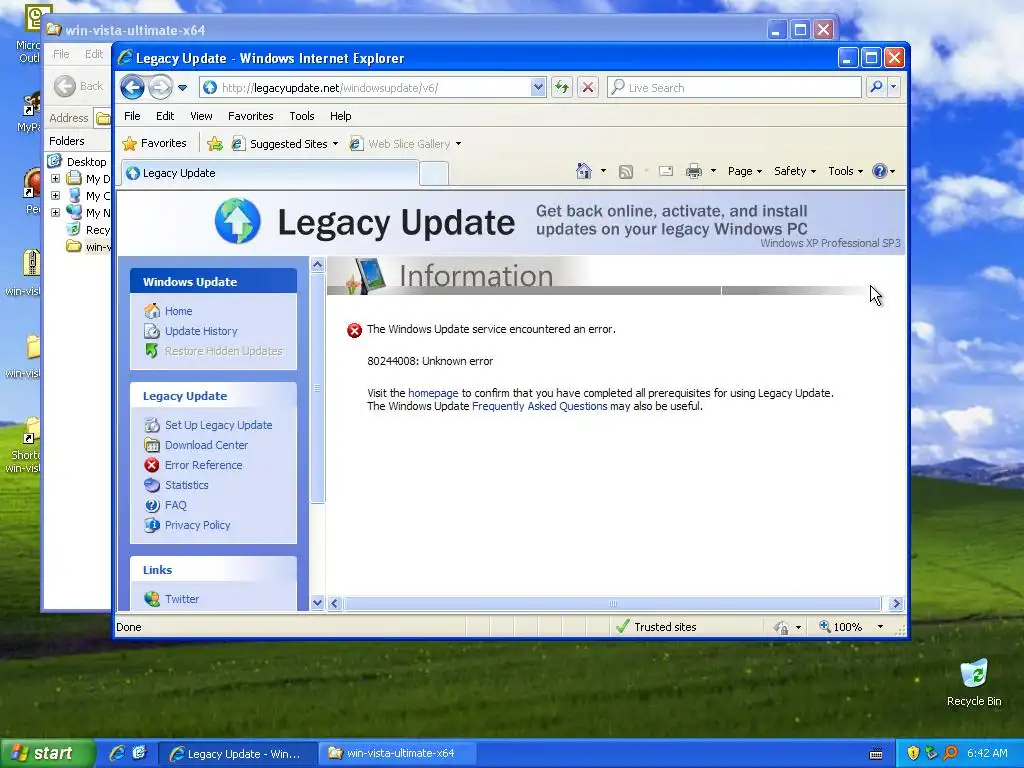Click the Home icon in command bar
1024x768 pixels.
tap(584, 171)
